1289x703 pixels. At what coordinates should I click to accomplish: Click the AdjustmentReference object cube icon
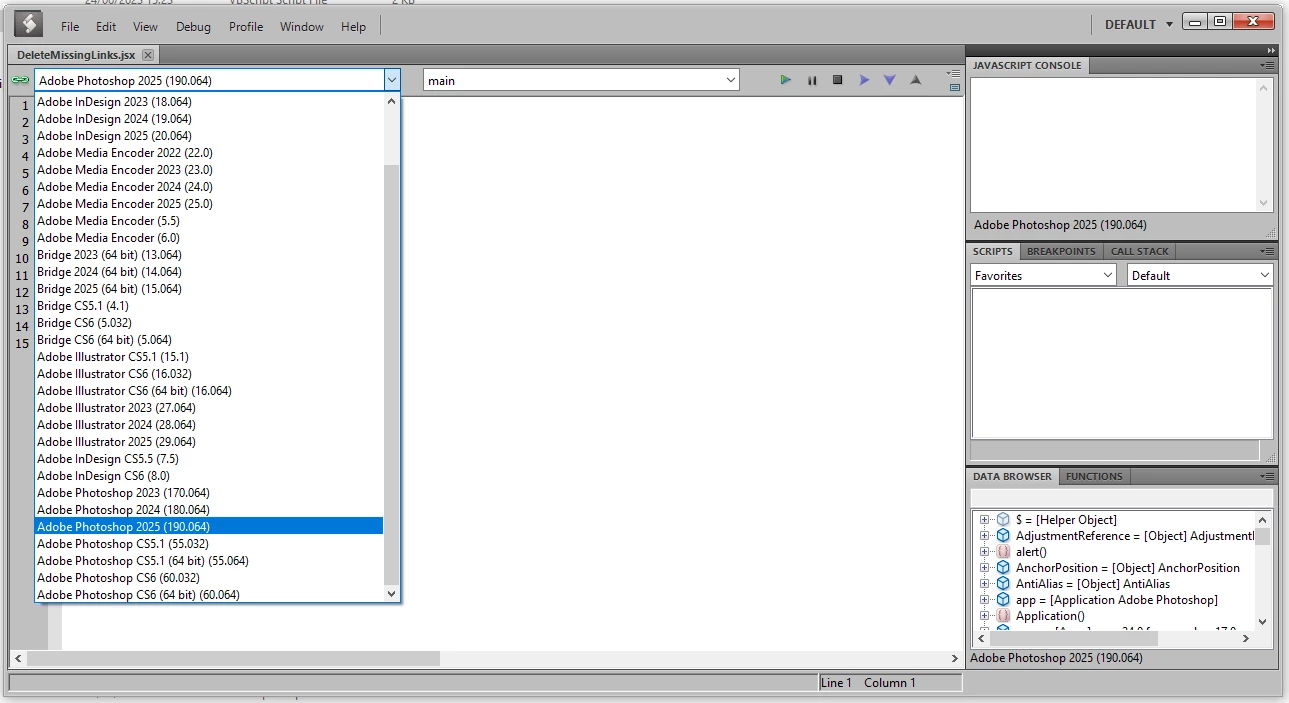click(1003, 536)
